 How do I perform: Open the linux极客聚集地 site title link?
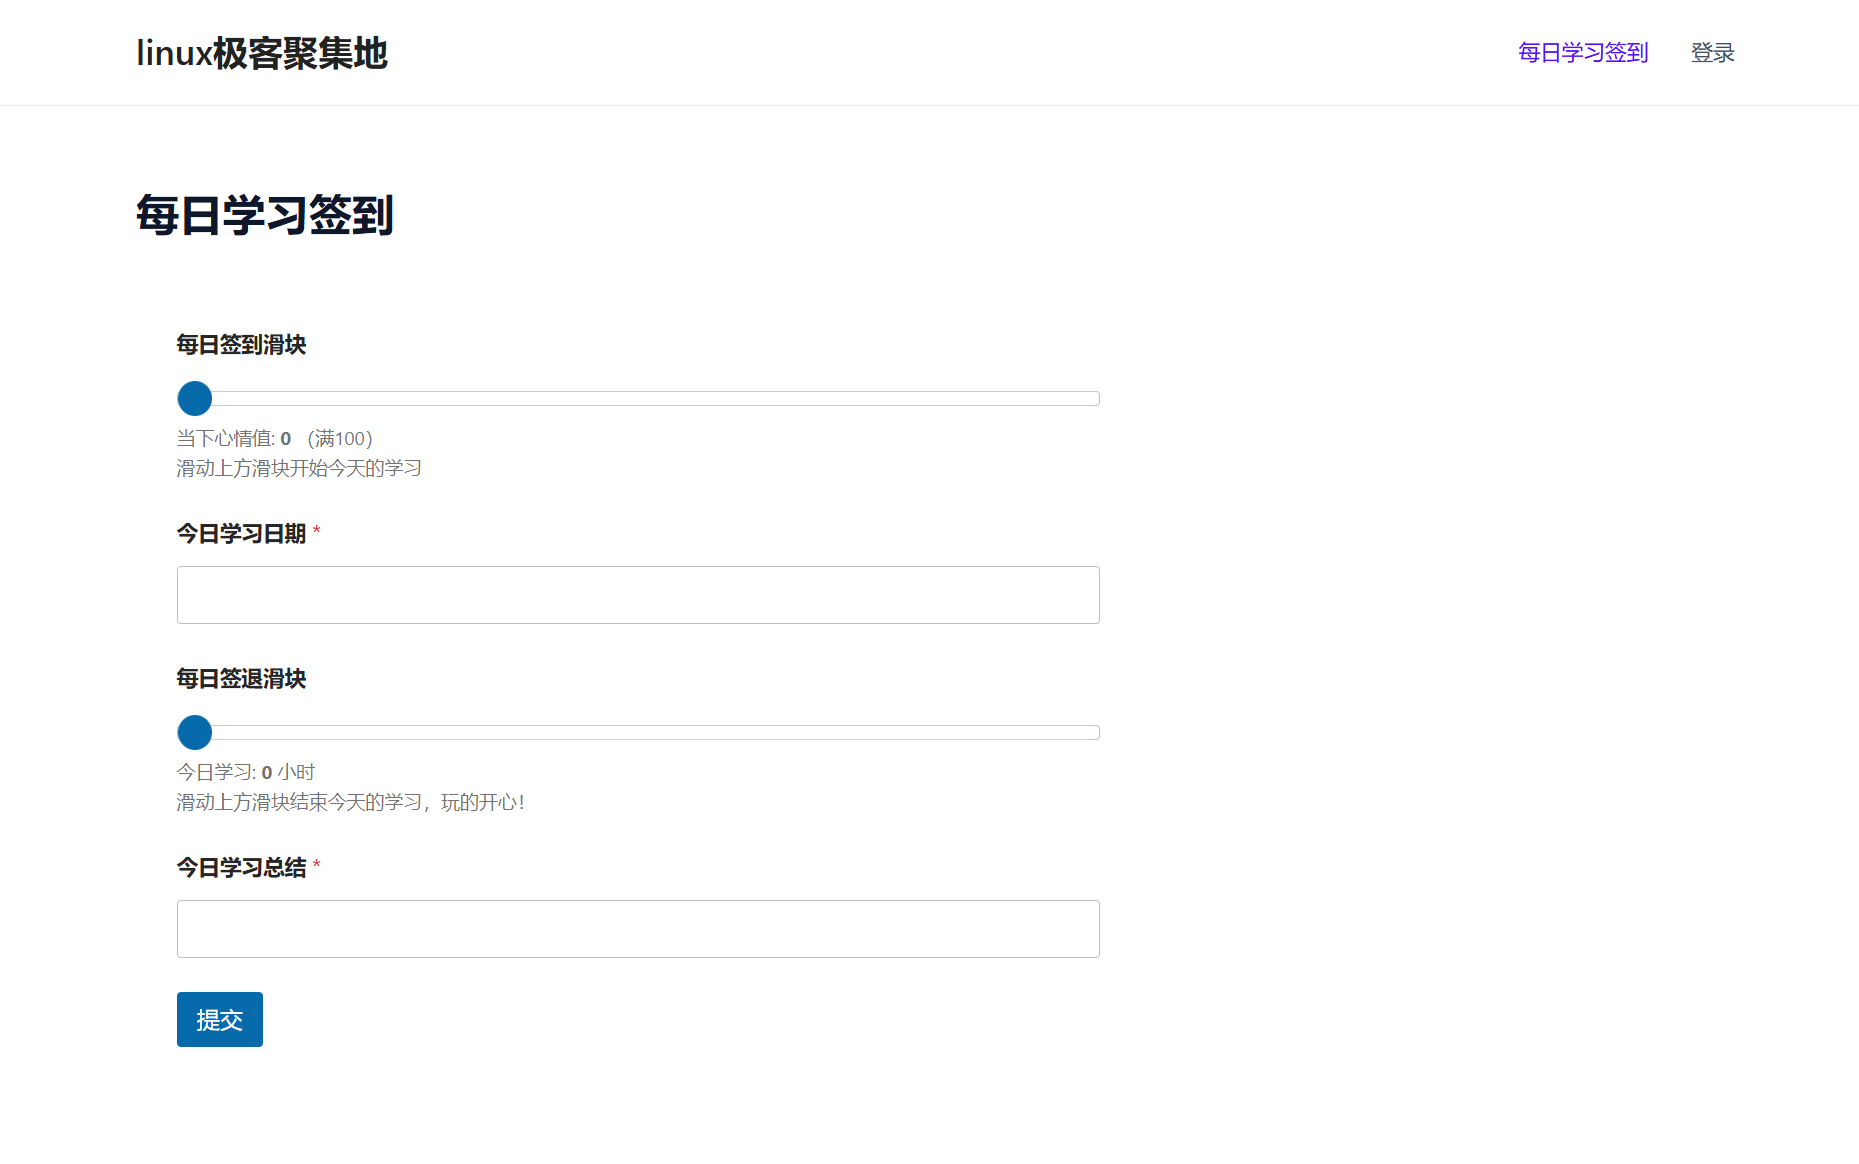point(262,53)
